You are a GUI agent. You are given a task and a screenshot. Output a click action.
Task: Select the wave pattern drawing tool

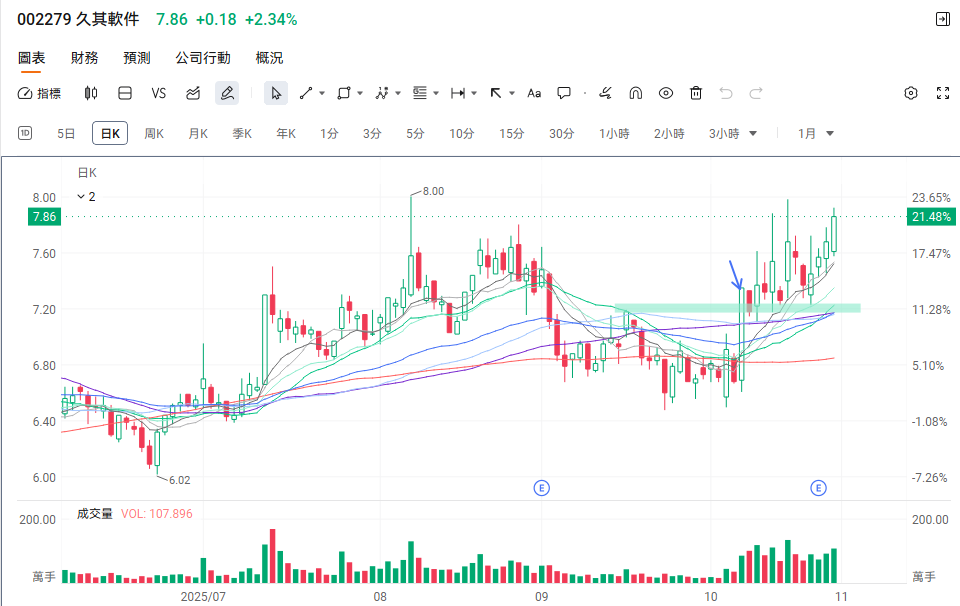pyautogui.click(x=382, y=93)
